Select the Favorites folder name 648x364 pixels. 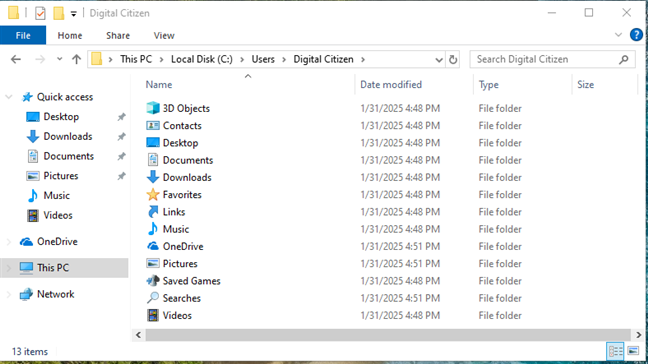tap(182, 195)
